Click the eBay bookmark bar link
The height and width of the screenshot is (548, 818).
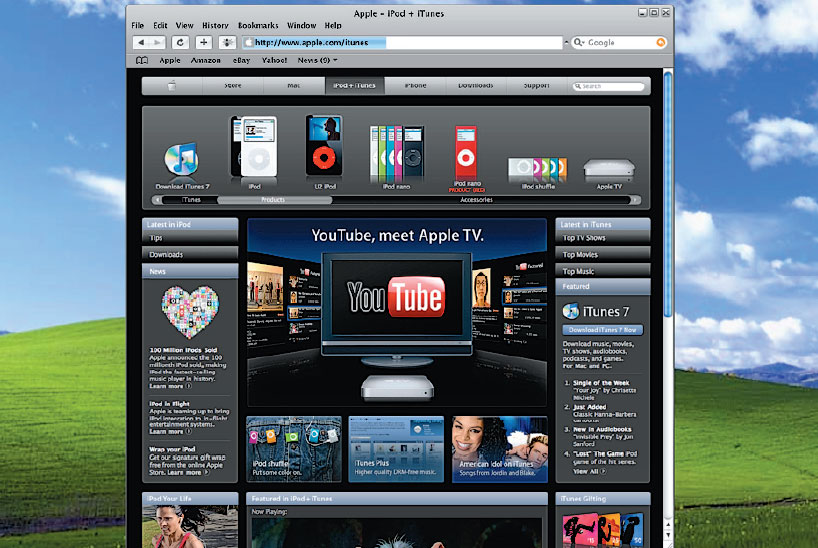pos(242,60)
